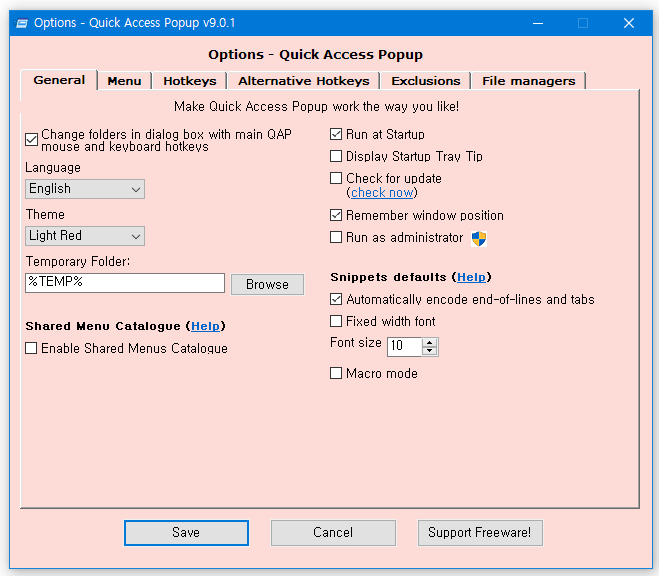
Task: Toggle Remember window position
Action: pyautogui.click(x=336, y=216)
